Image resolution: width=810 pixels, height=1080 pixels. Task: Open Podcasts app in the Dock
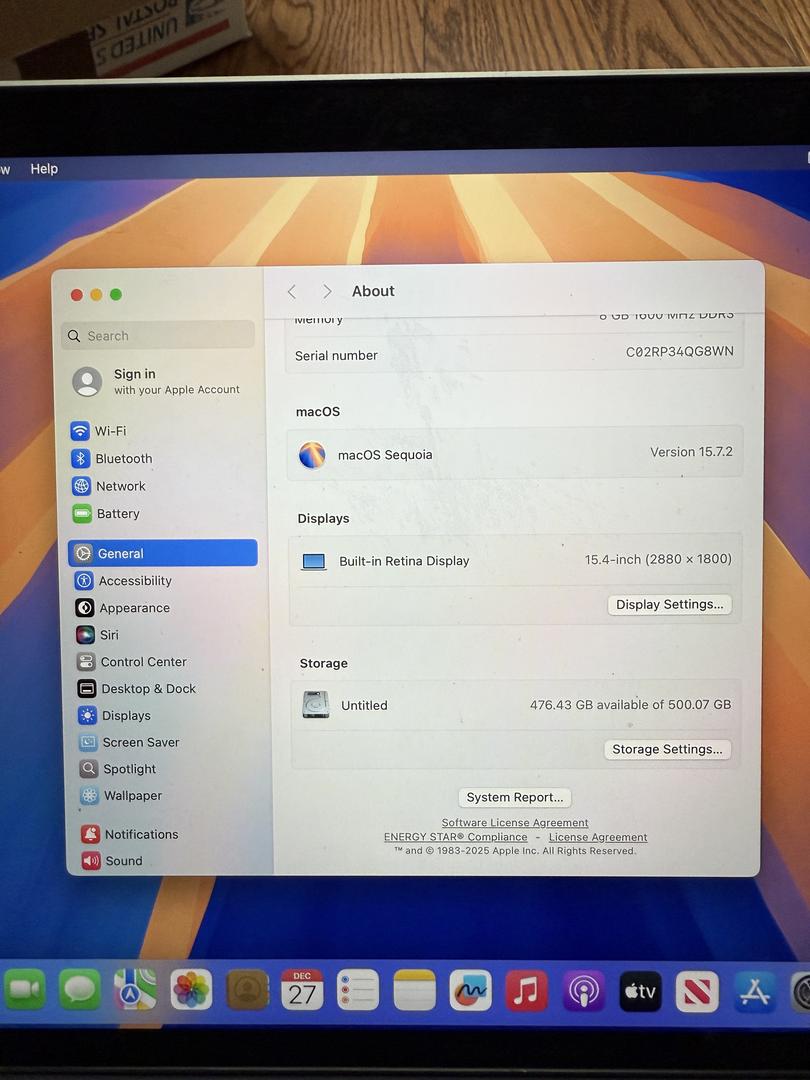click(x=583, y=991)
